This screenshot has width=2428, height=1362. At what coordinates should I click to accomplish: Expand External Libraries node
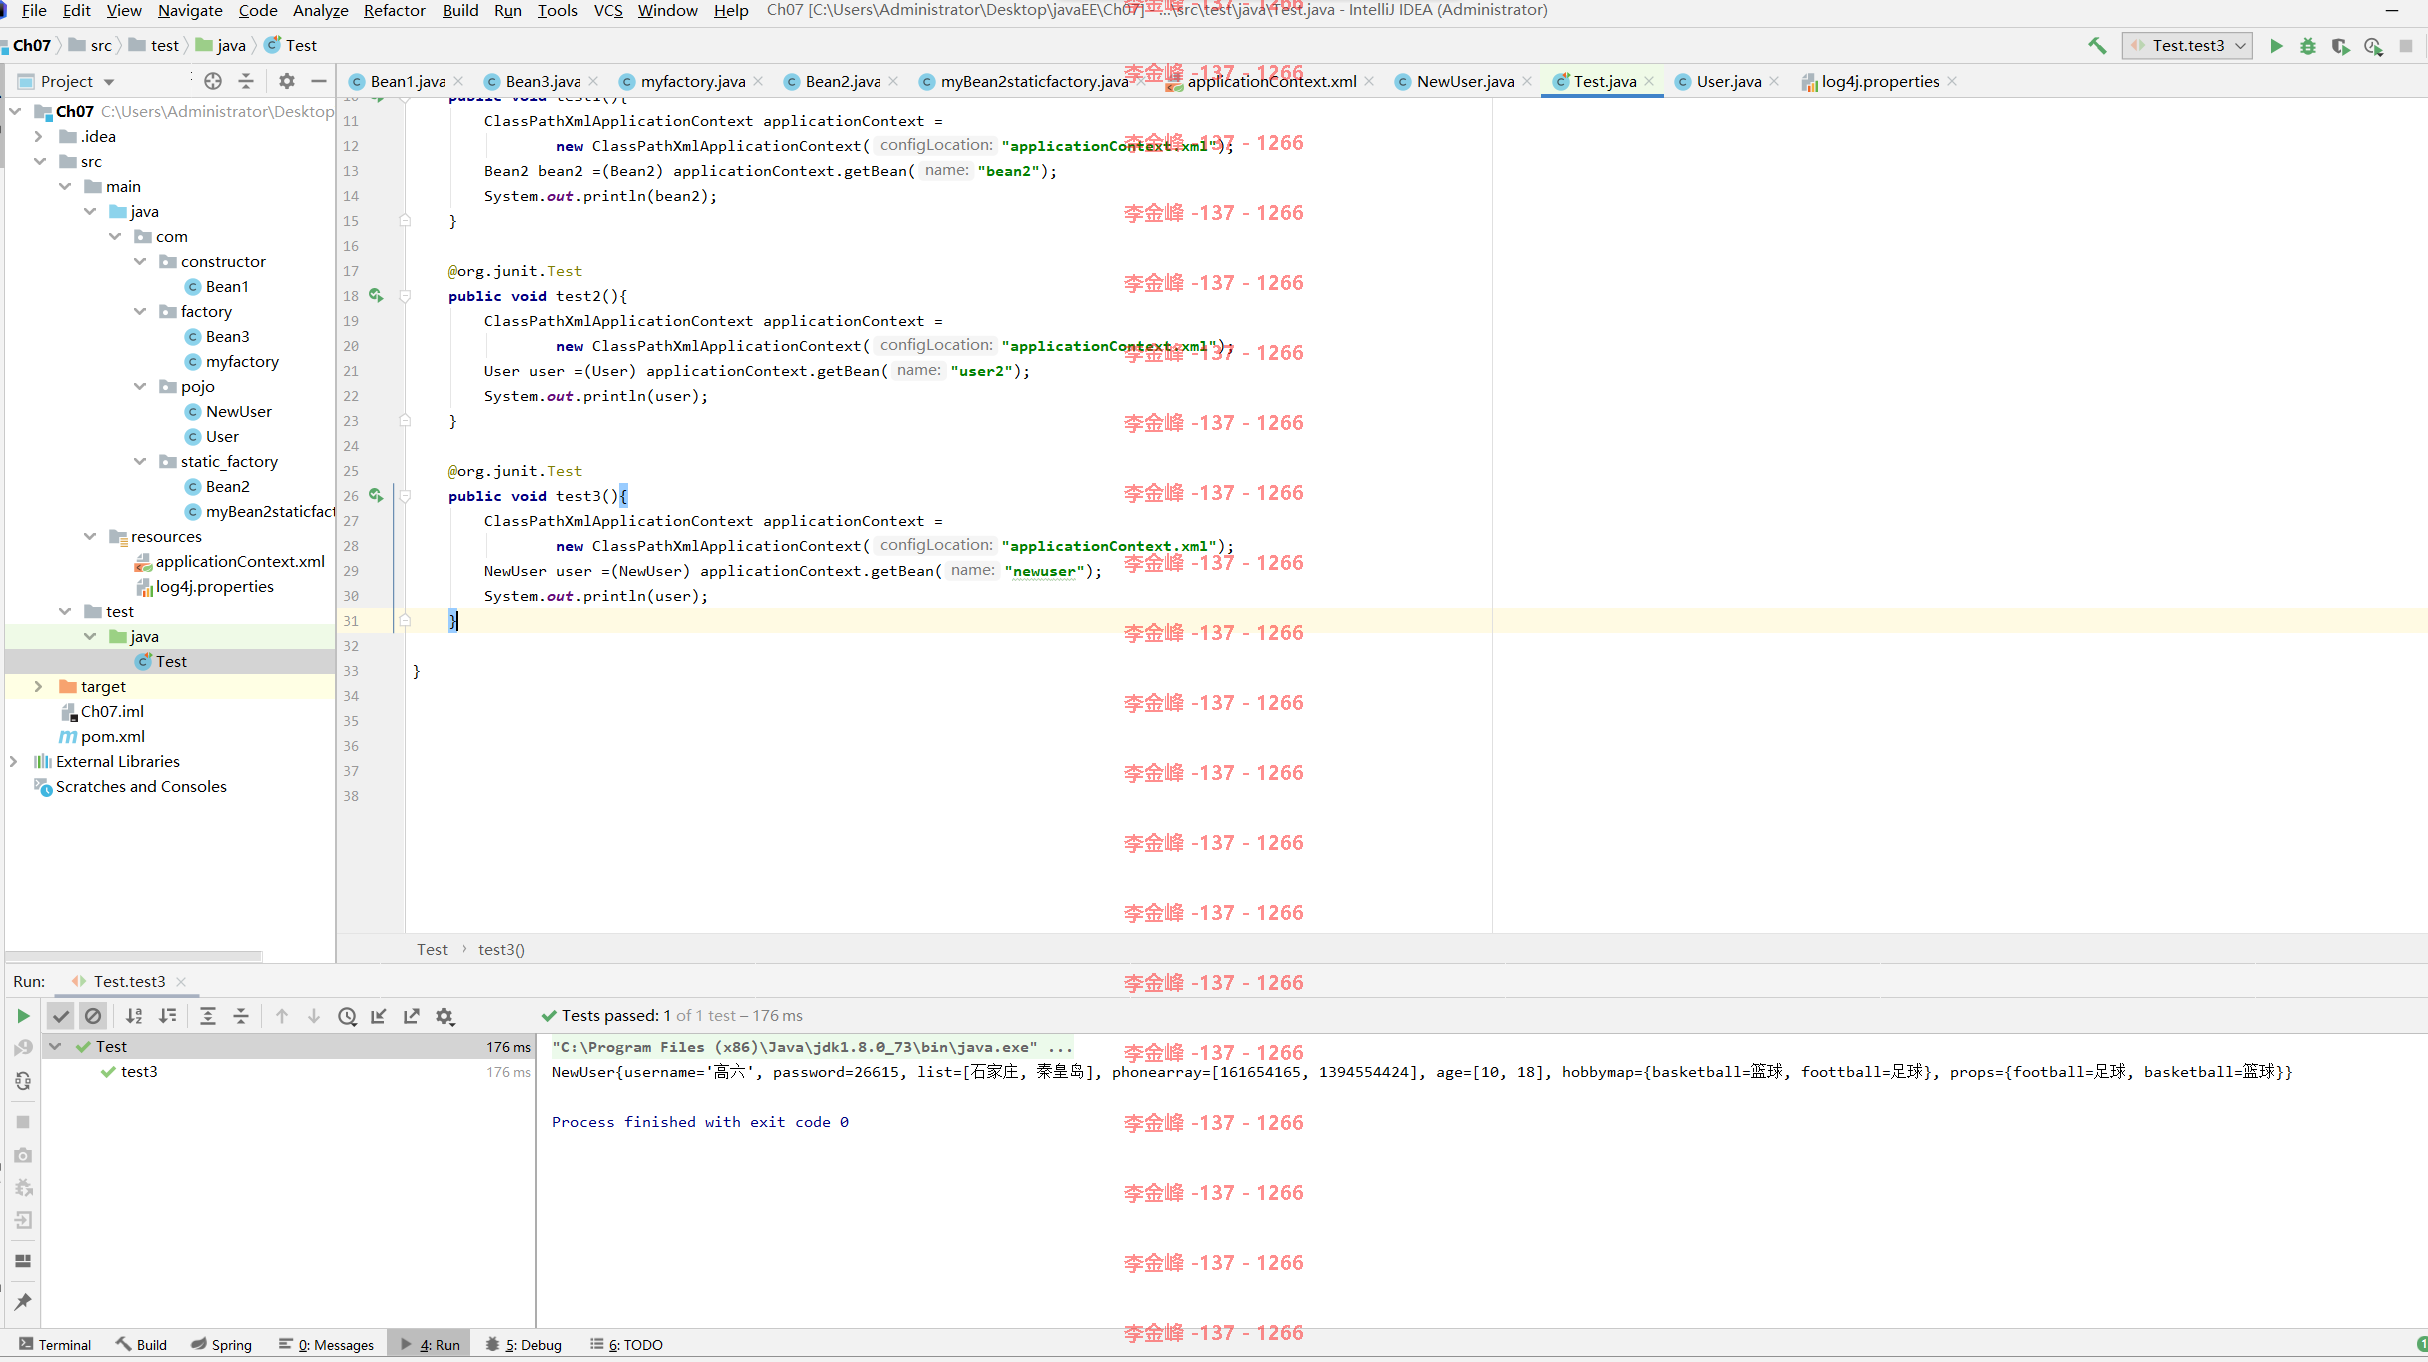pos(14,761)
